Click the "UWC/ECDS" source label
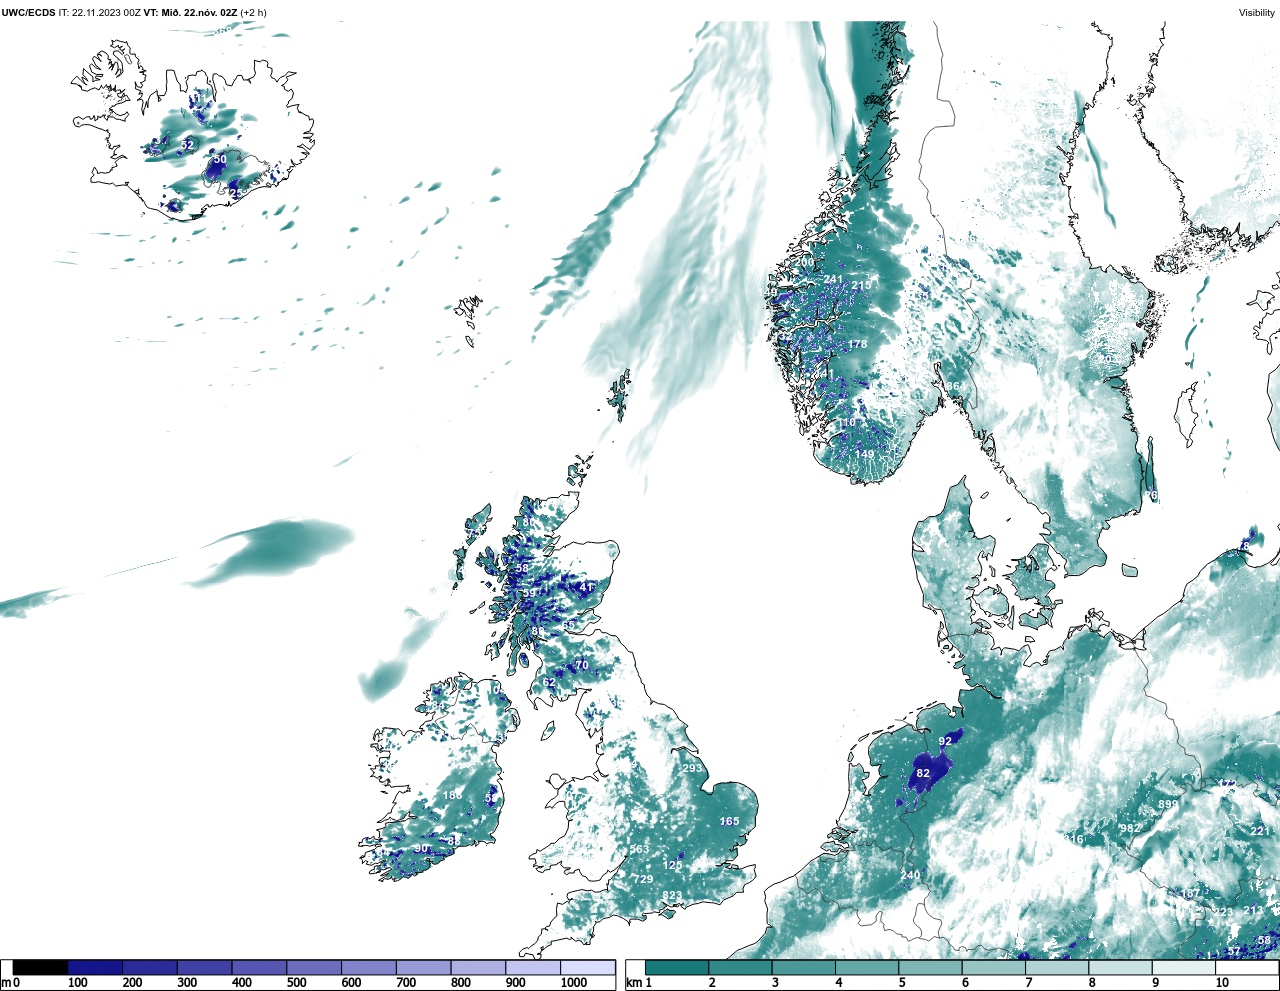Screen dimensions: 1280x991 point(28,13)
